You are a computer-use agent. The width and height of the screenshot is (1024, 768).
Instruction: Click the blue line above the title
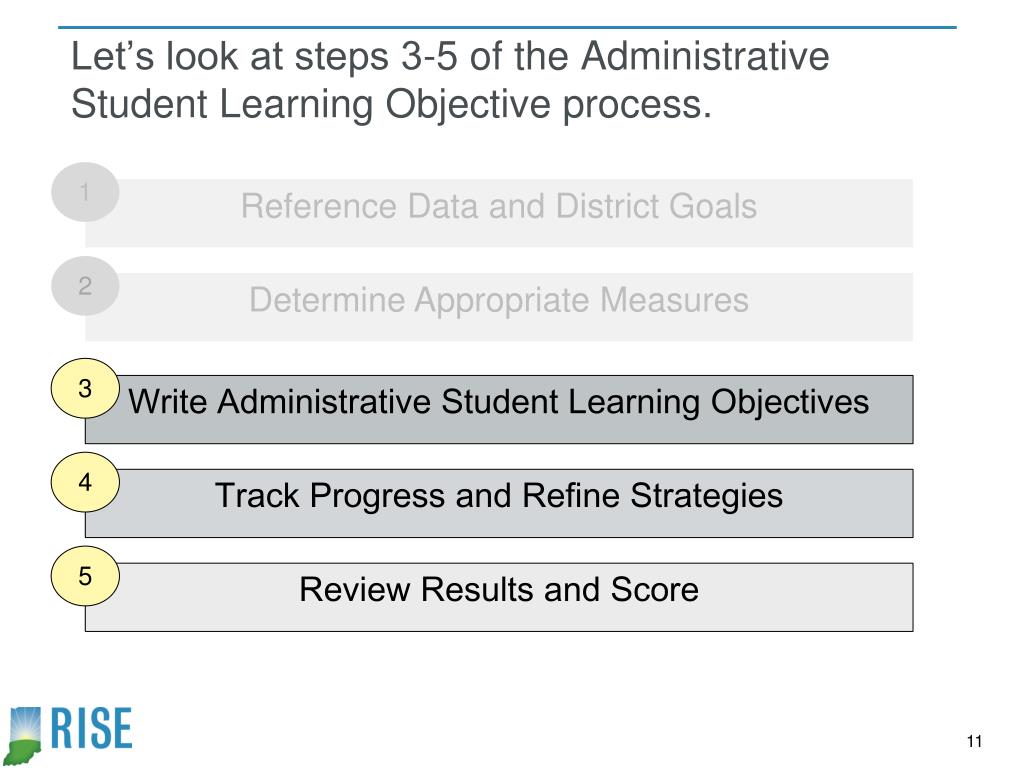click(x=507, y=27)
